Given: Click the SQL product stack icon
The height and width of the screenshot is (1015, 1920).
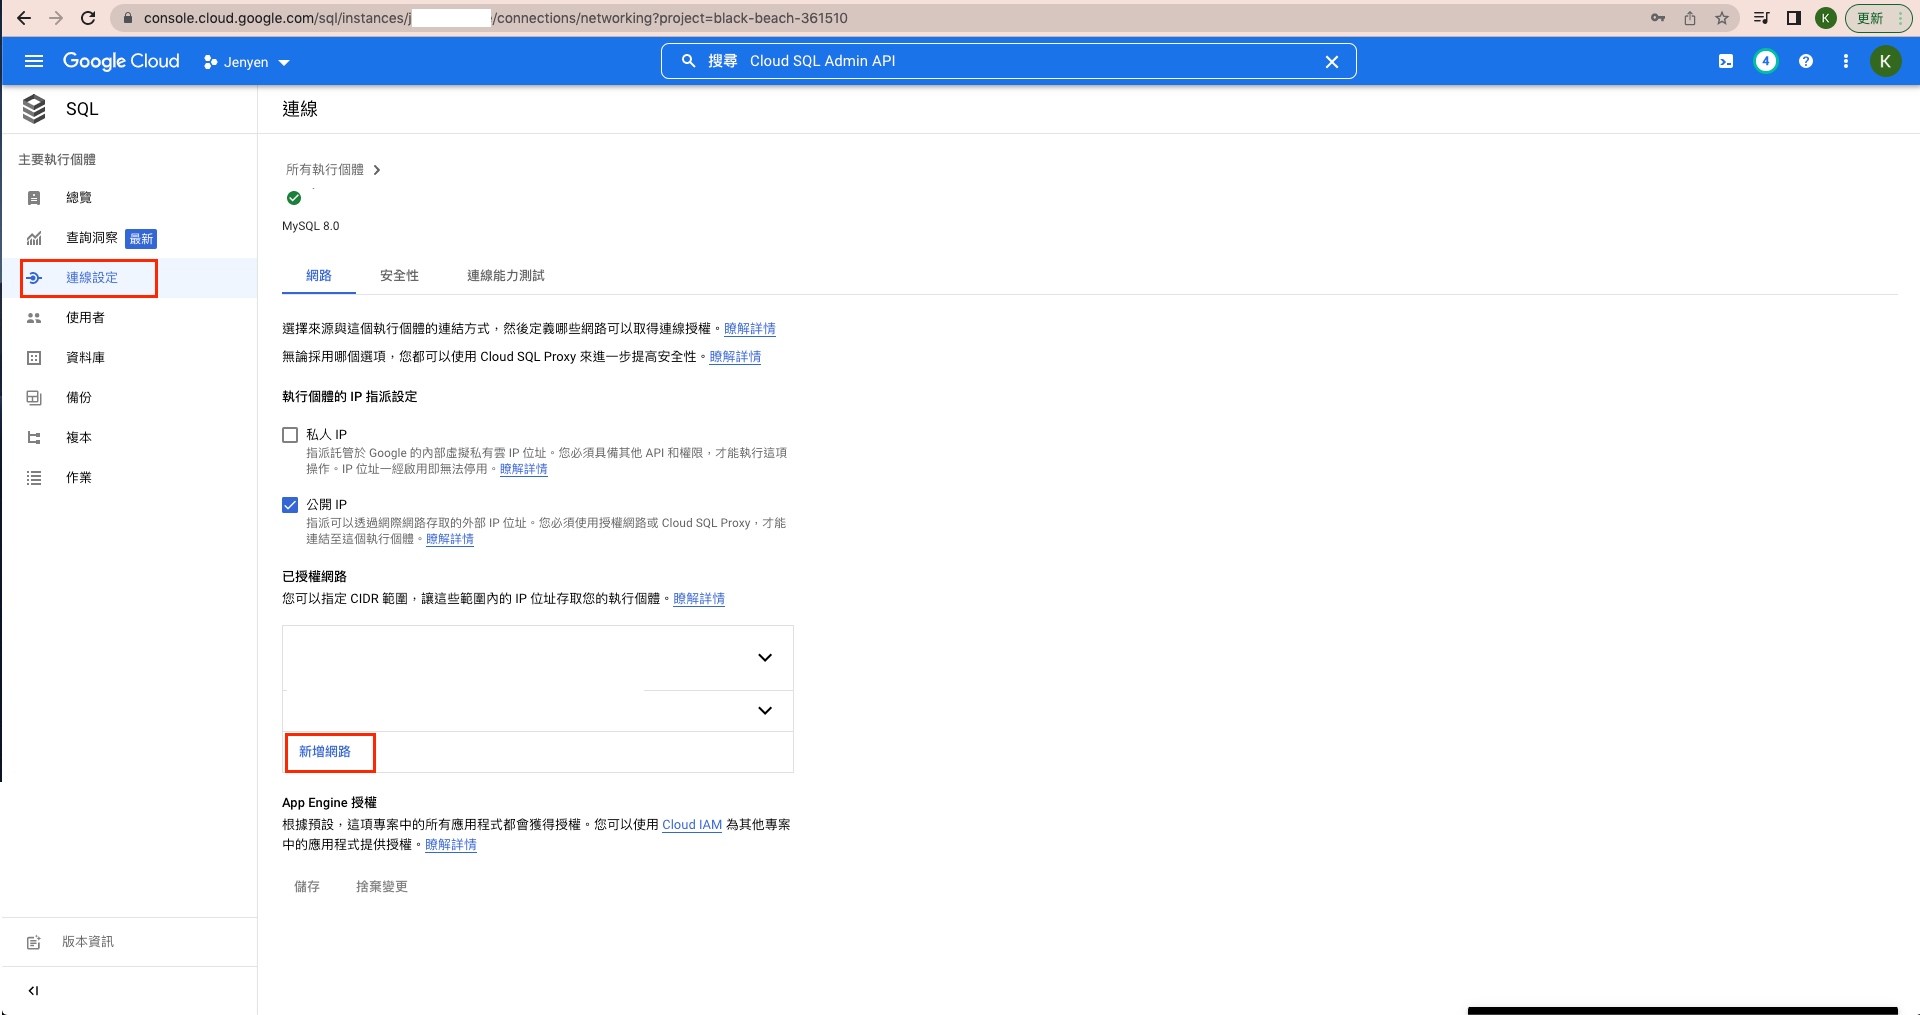Looking at the screenshot, I should [x=34, y=109].
